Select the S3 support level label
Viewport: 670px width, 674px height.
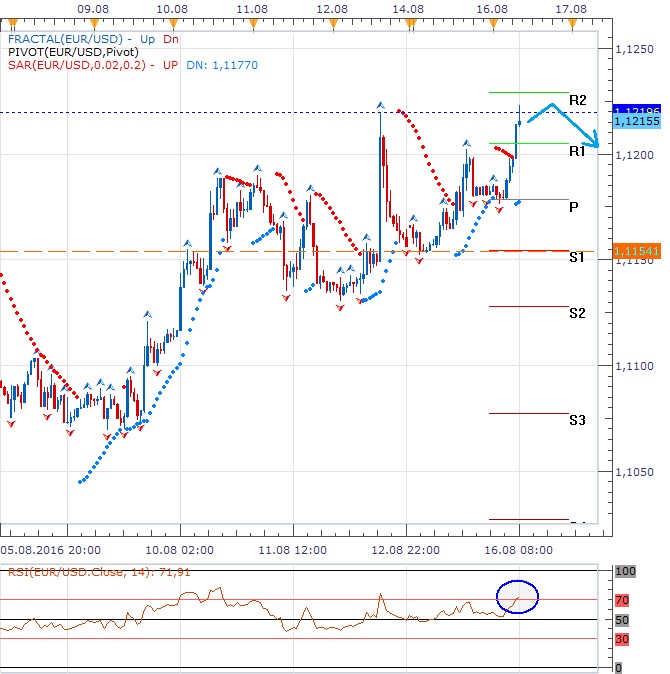(x=577, y=420)
